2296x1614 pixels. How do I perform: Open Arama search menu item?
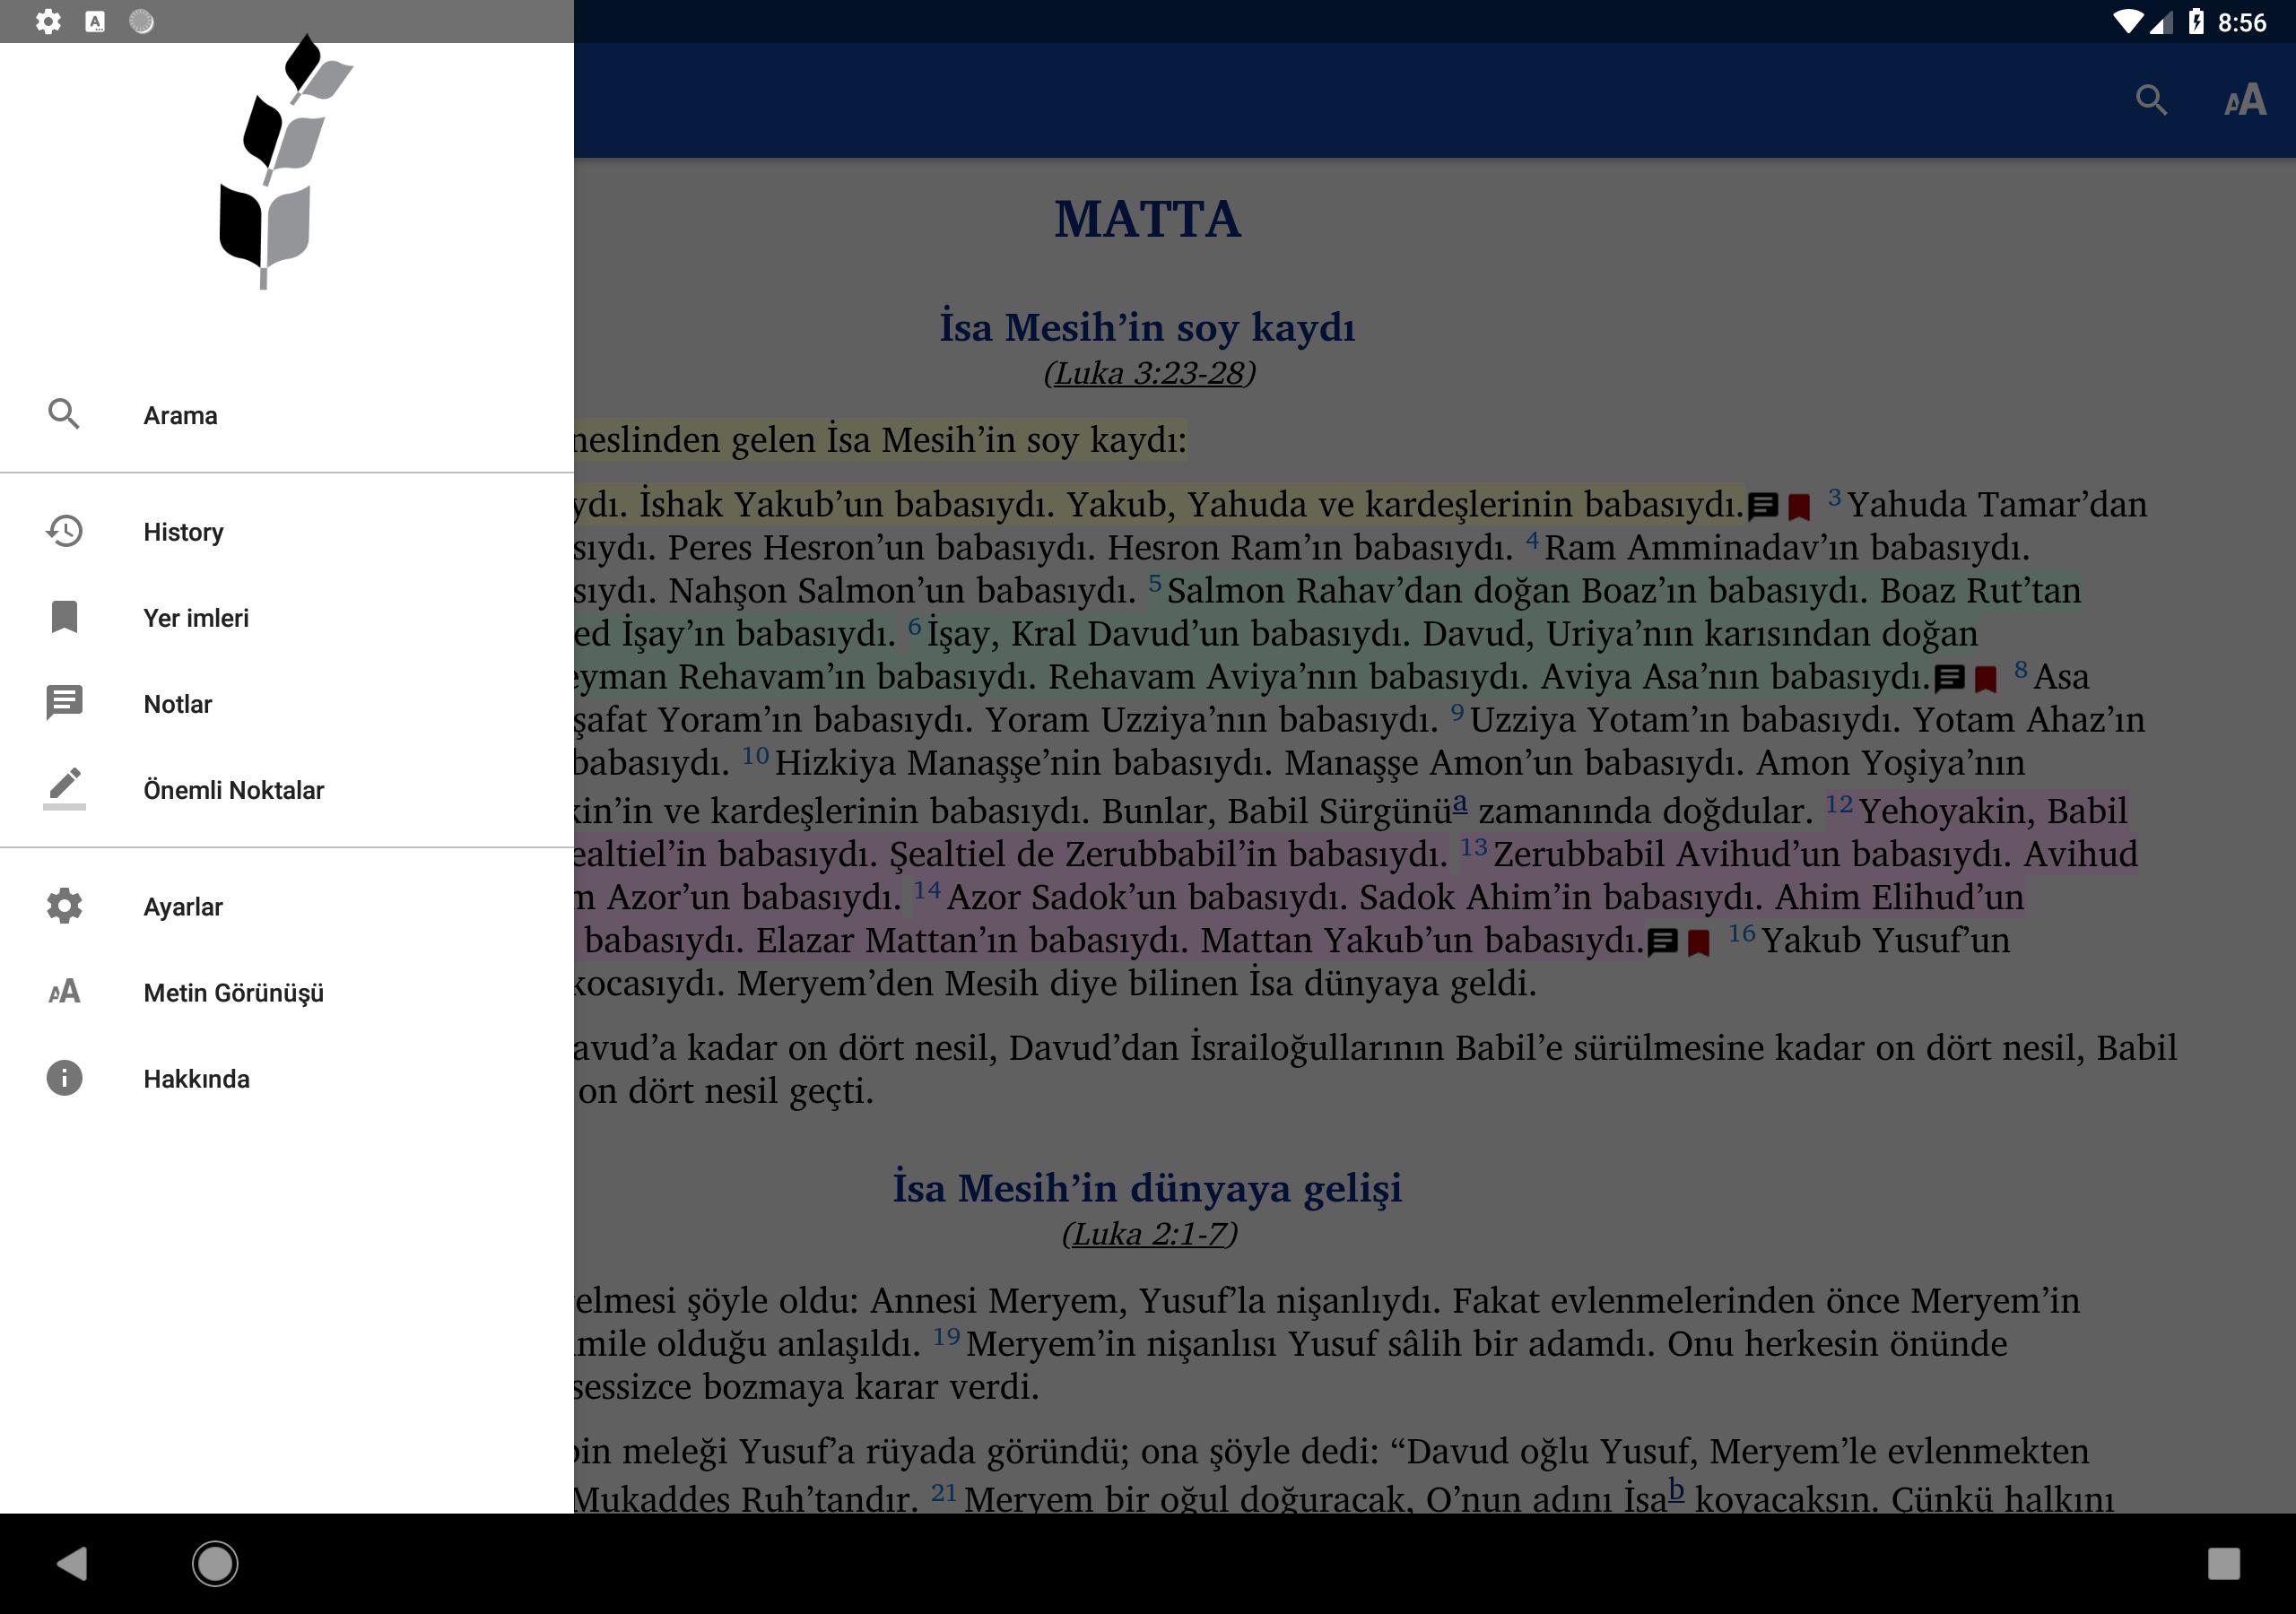287,415
